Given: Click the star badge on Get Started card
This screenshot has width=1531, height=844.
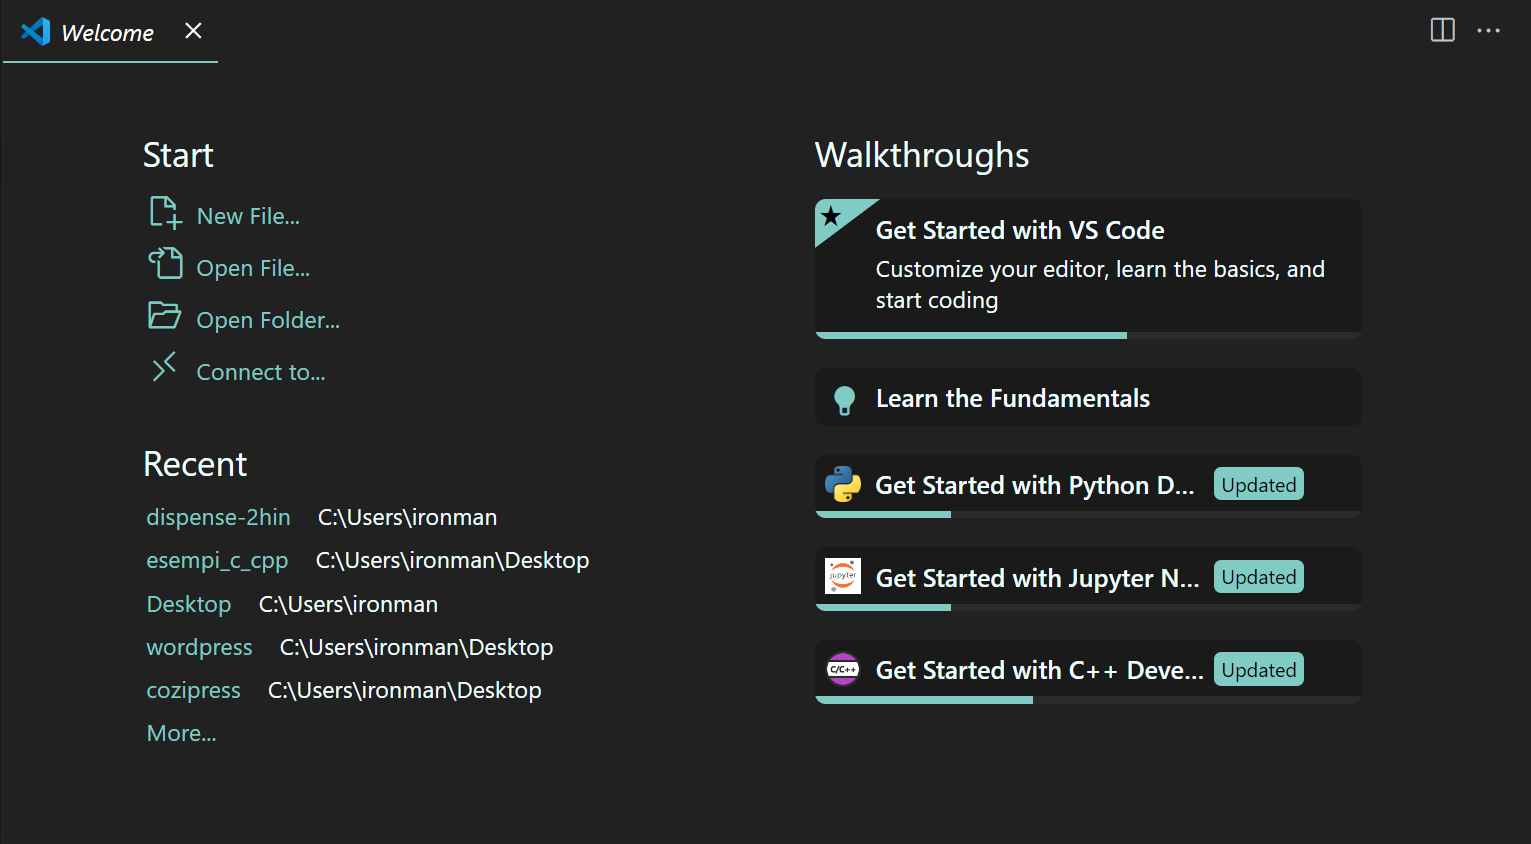Looking at the screenshot, I should (x=831, y=215).
